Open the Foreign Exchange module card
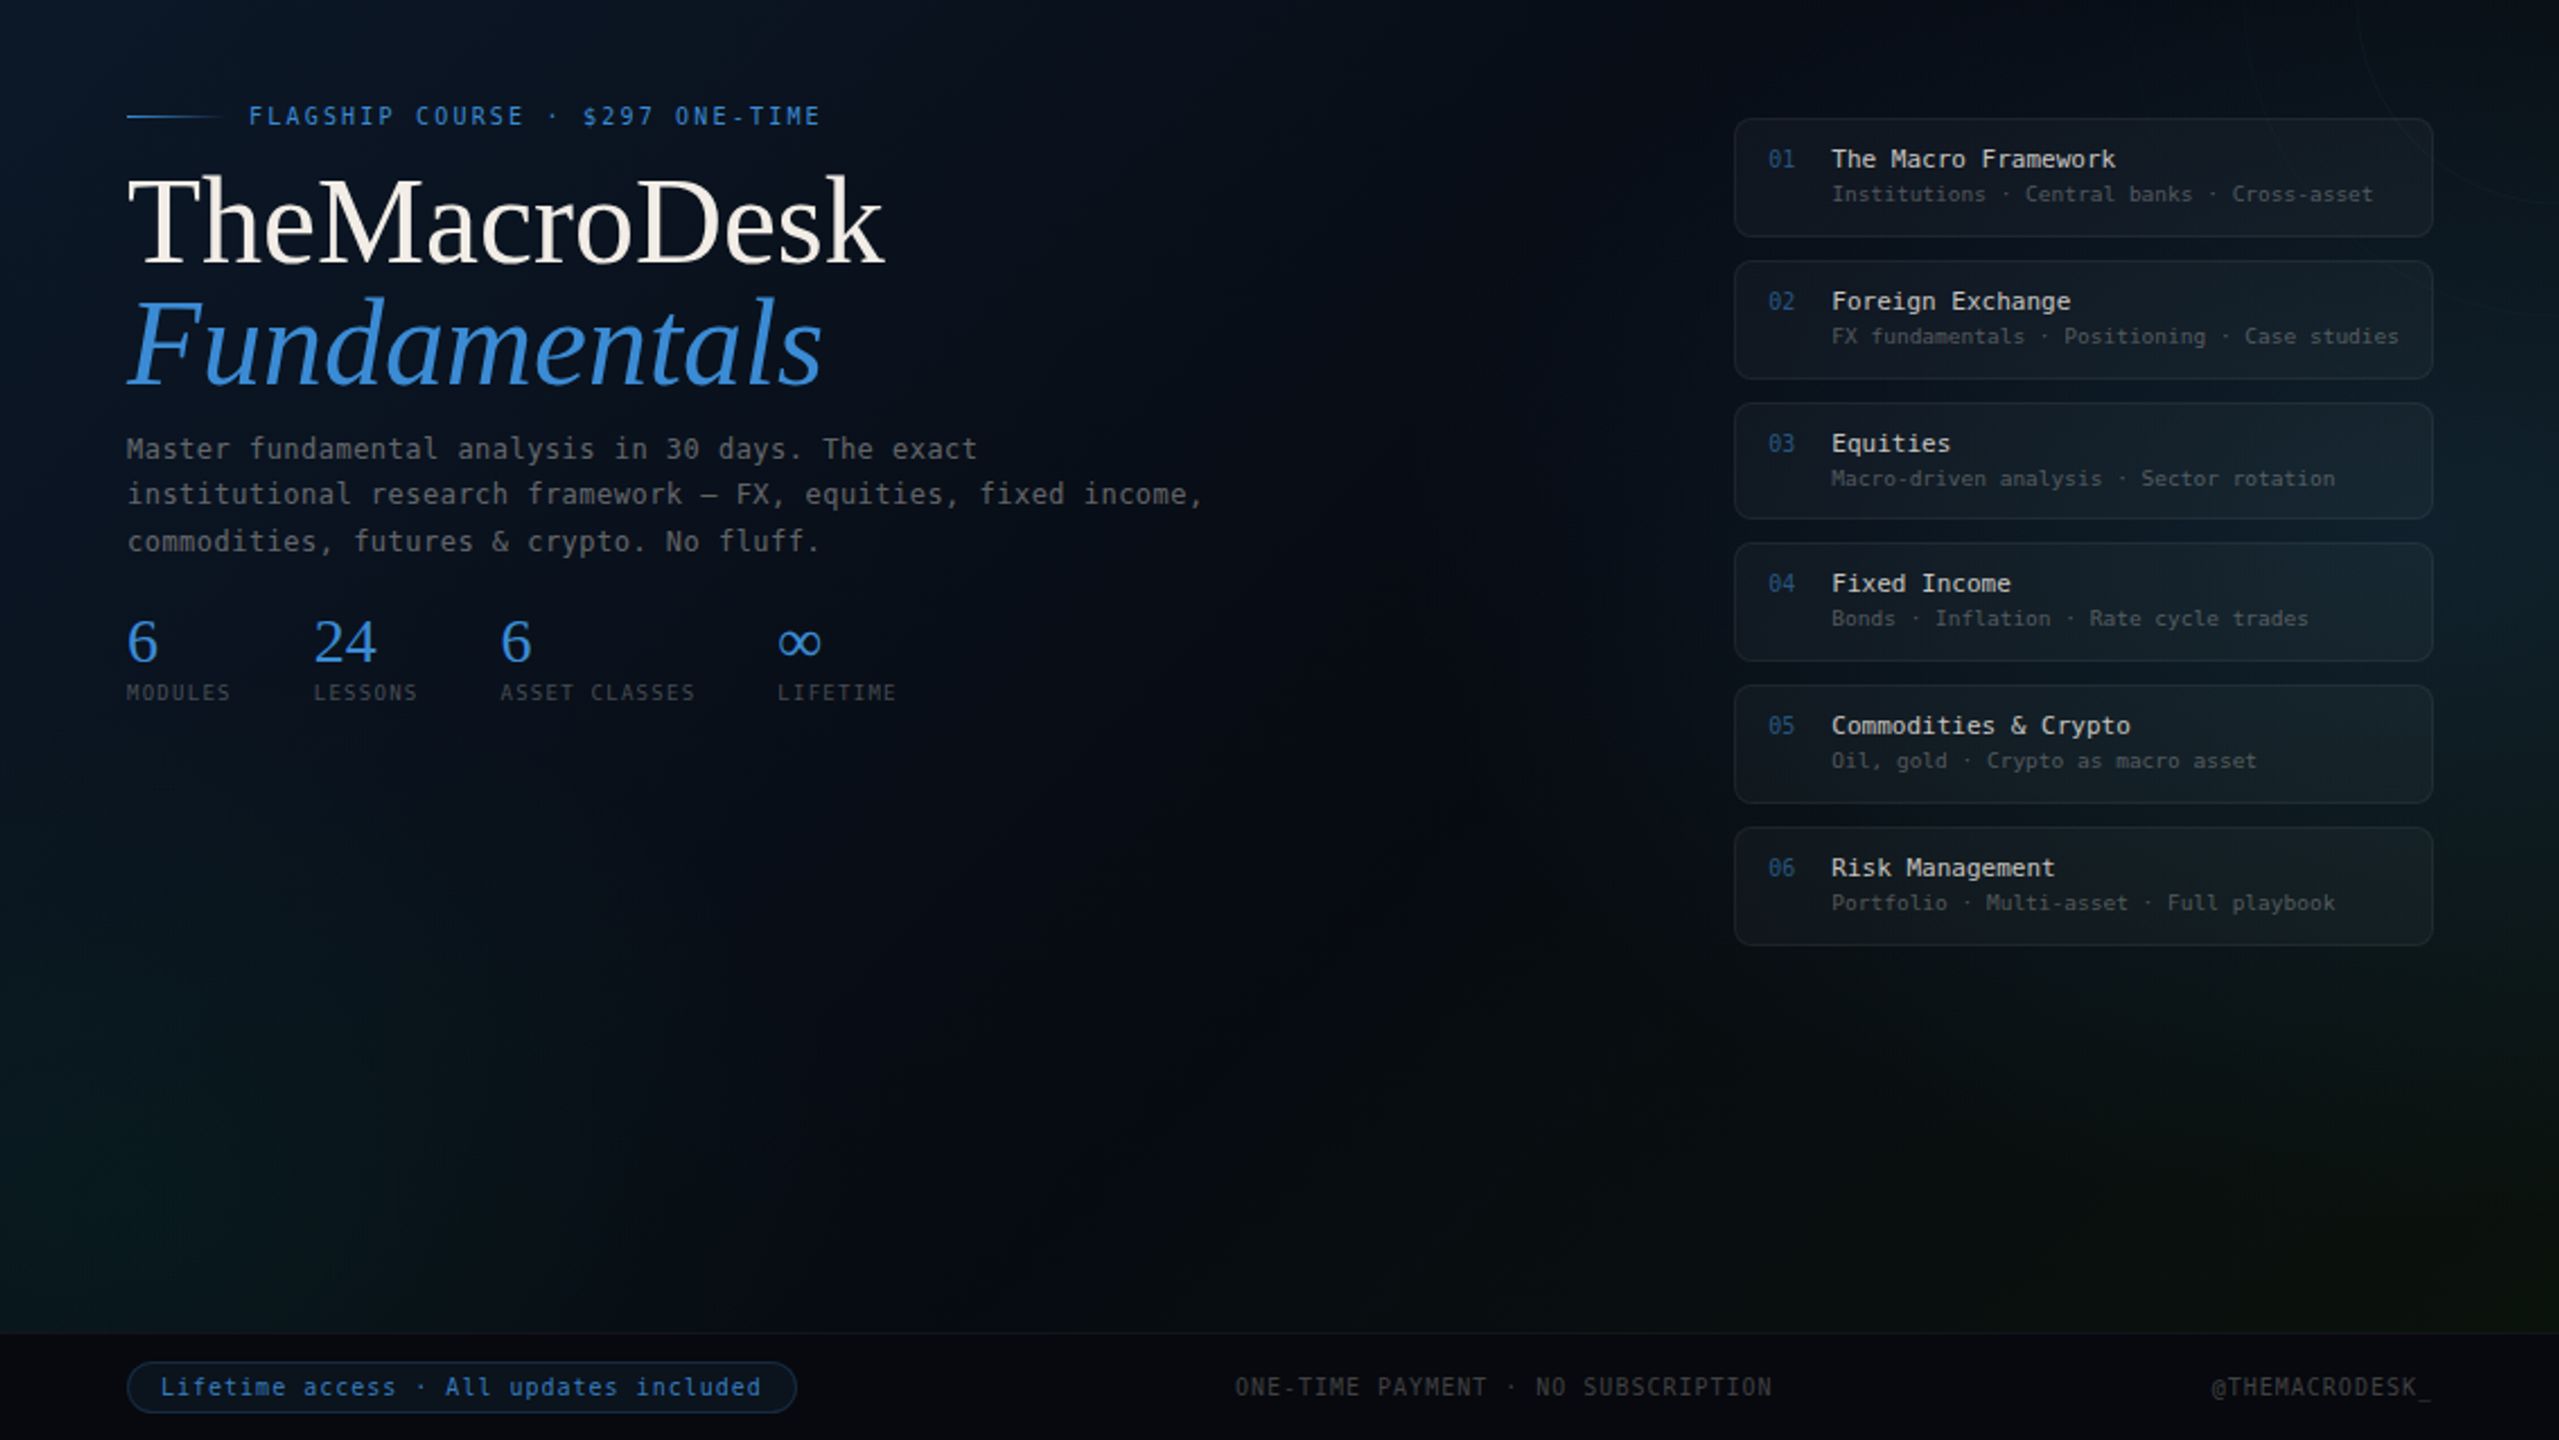 point(2083,320)
